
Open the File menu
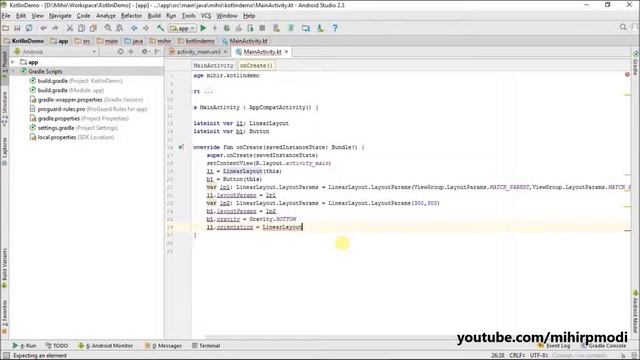(6, 16)
